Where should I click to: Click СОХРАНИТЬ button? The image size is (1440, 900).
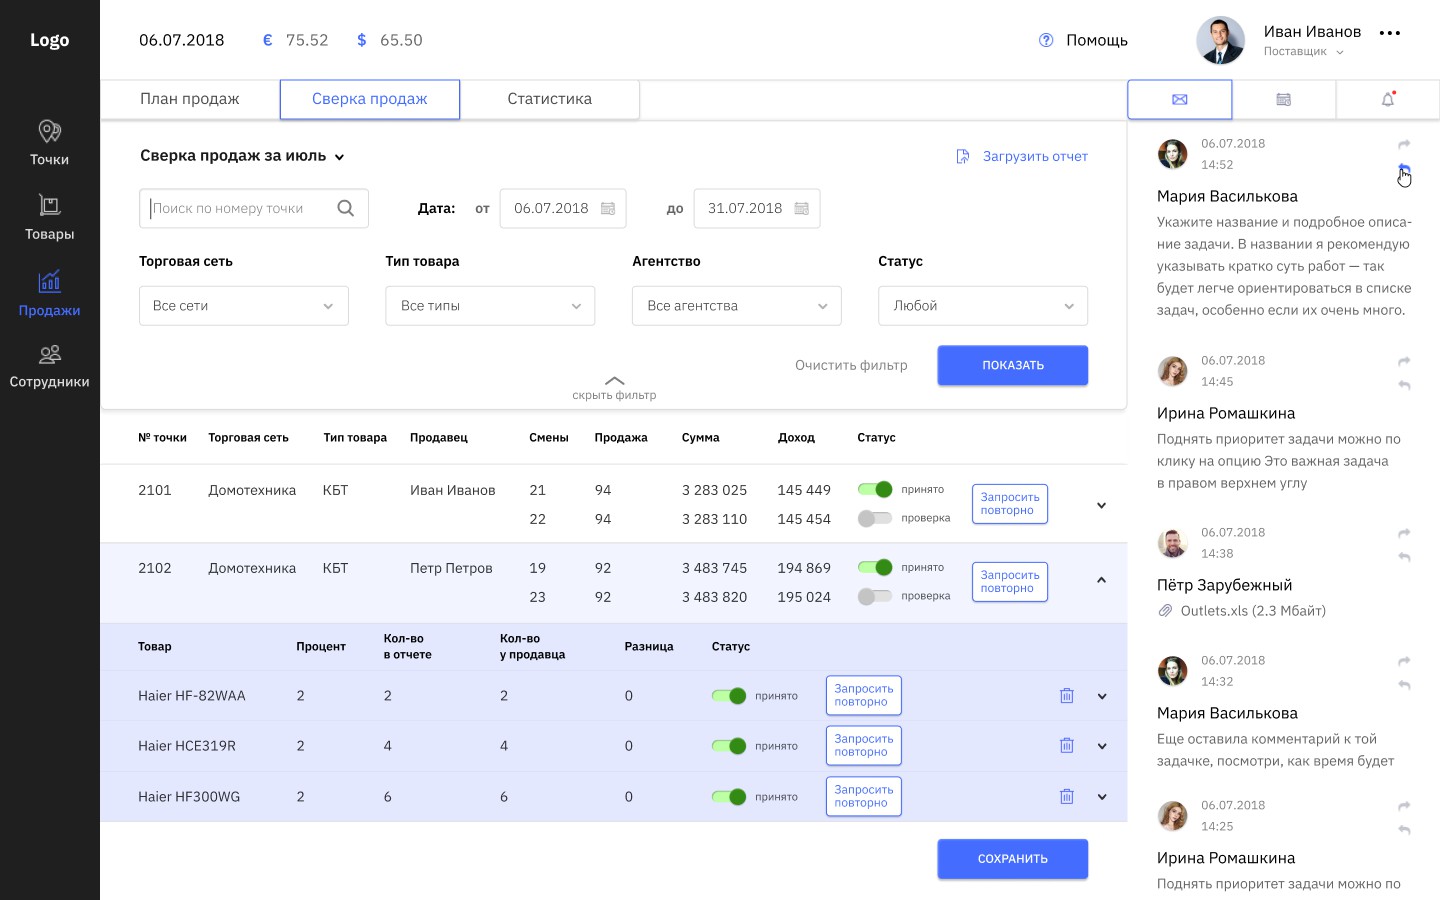click(x=1013, y=859)
